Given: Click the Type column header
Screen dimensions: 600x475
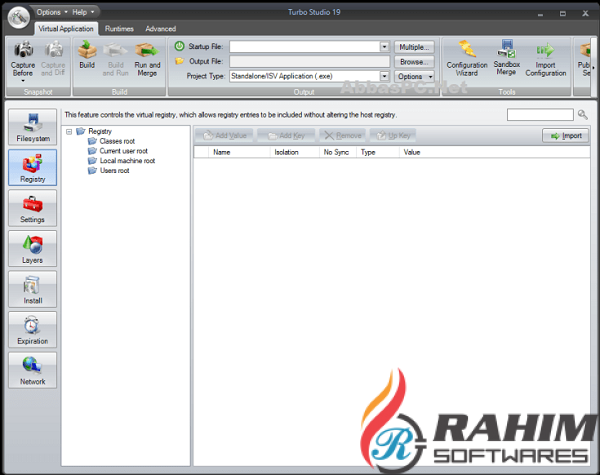Looking at the screenshot, I should 378,152.
